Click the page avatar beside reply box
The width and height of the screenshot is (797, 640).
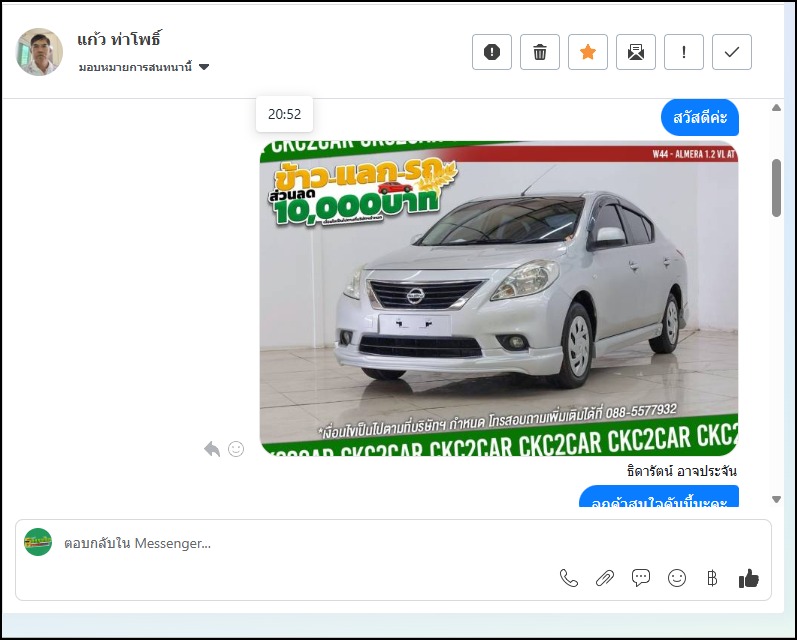[38, 542]
